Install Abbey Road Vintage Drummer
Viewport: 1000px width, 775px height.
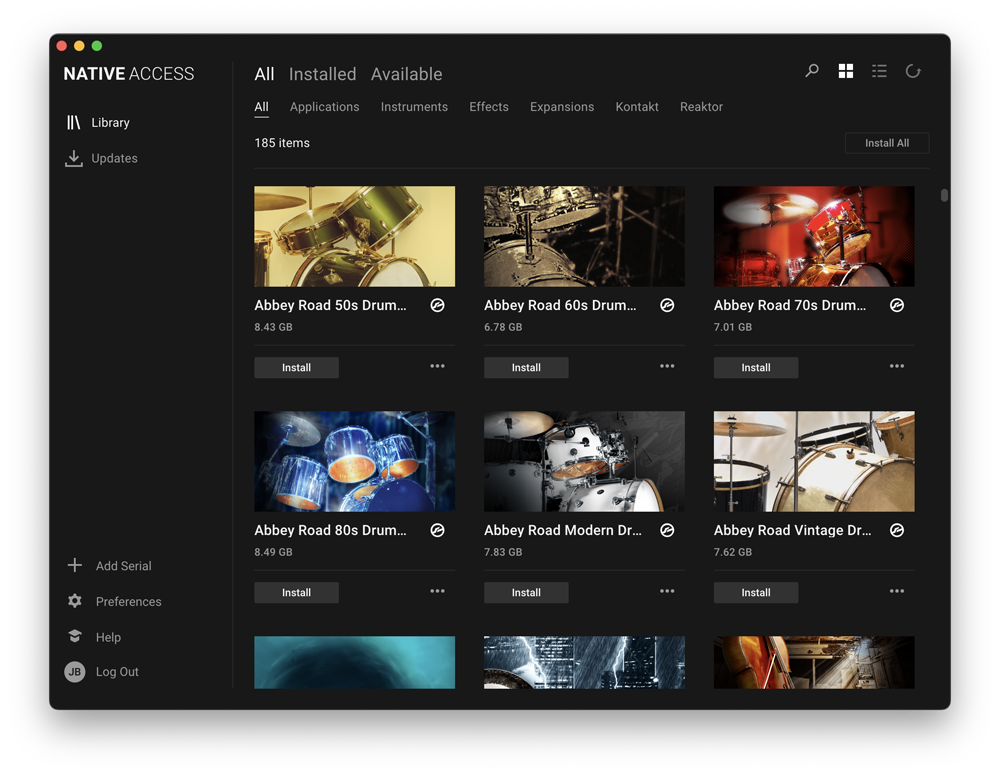[756, 593]
